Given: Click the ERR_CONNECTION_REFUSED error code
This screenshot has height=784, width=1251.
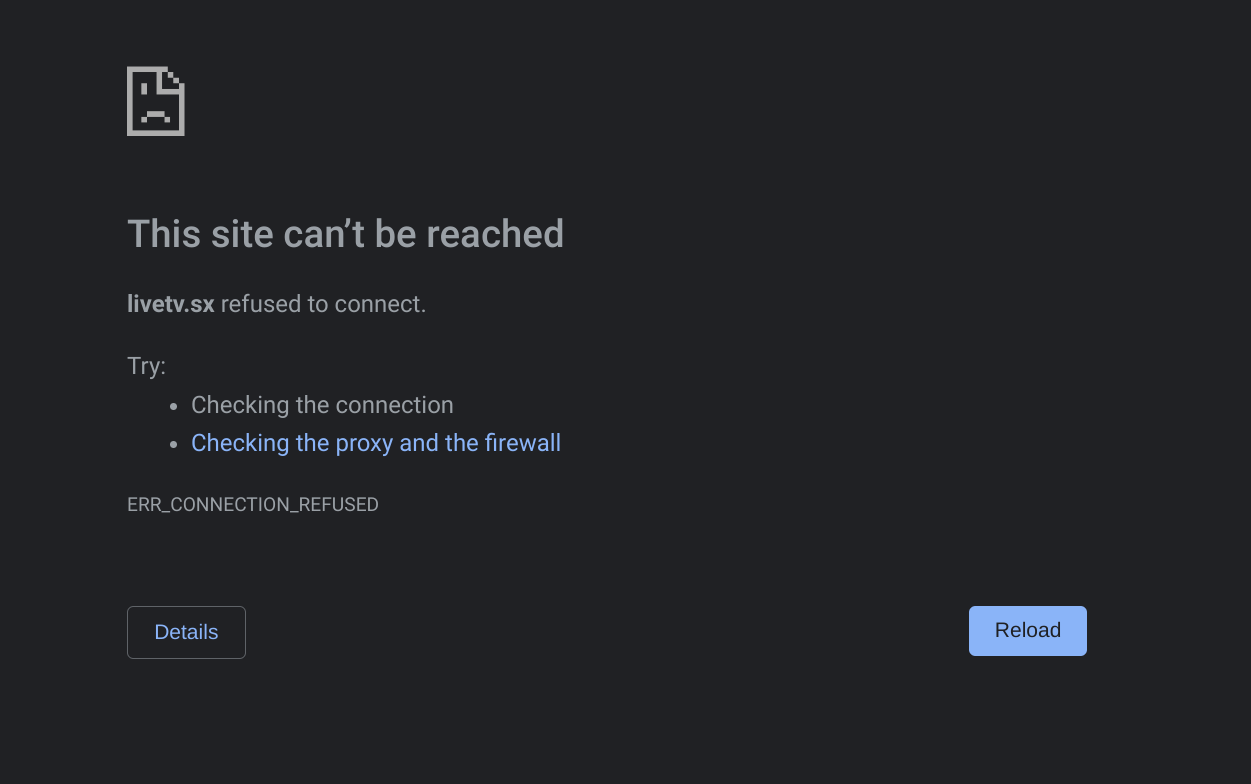Looking at the screenshot, I should [253, 505].
